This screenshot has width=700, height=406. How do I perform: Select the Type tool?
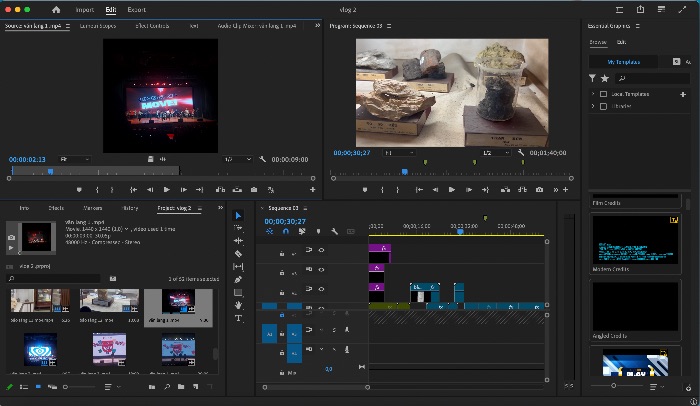[238, 318]
